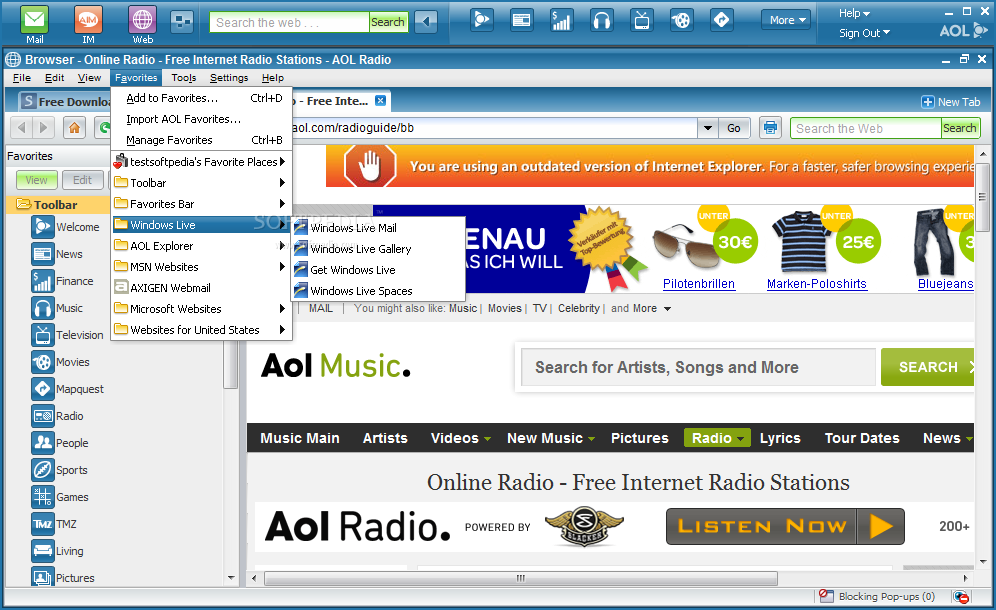Image resolution: width=996 pixels, height=610 pixels.
Task: Click the Favorites sidebar vertical scrollbar thumb
Action: click(231, 365)
